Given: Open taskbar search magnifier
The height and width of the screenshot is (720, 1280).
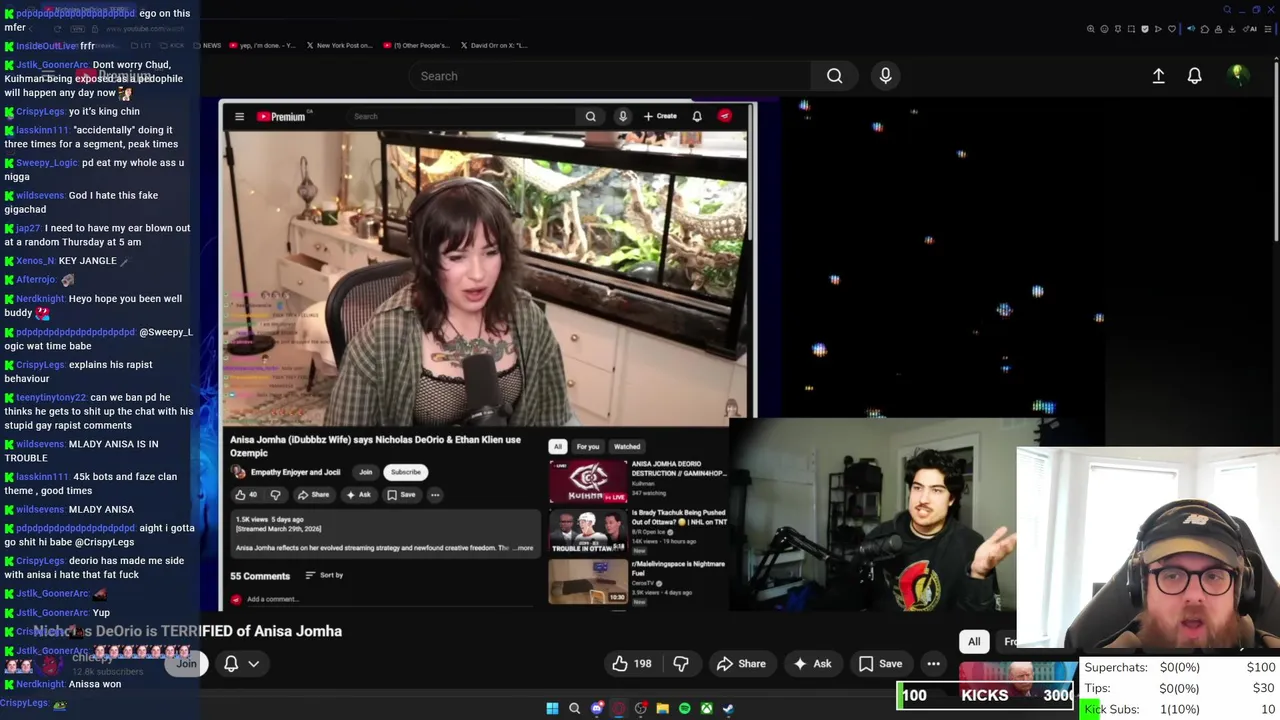Looking at the screenshot, I should (574, 708).
